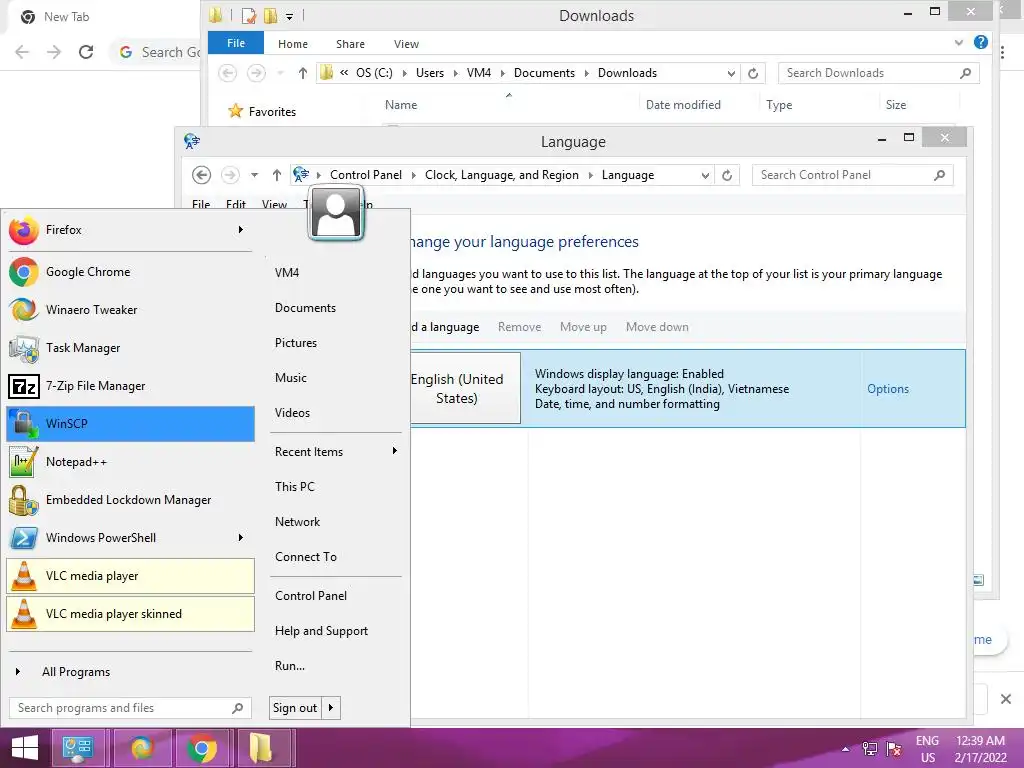Open VLC media player entry
Viewport: 1024px width, 768px height.
click(130, 576)
